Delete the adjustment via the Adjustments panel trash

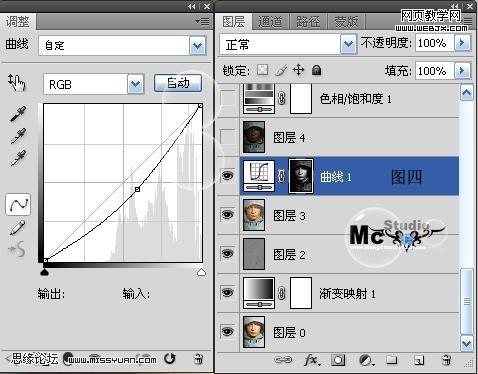pos(198,359)
